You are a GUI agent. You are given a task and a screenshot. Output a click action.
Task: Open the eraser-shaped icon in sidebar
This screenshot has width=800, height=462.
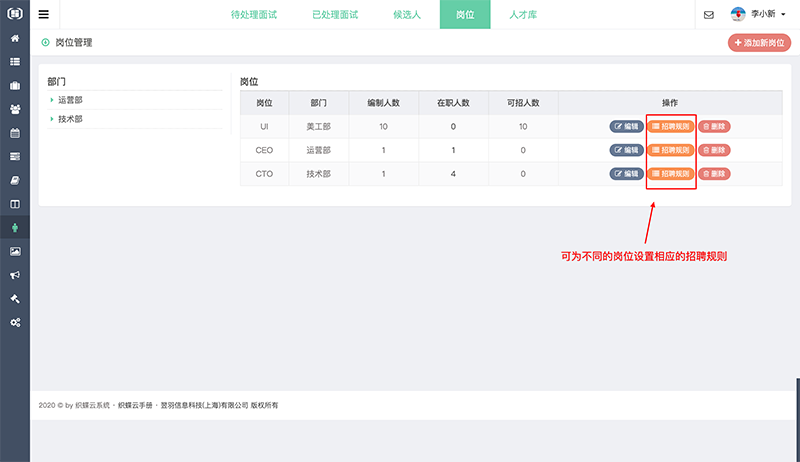15,181
